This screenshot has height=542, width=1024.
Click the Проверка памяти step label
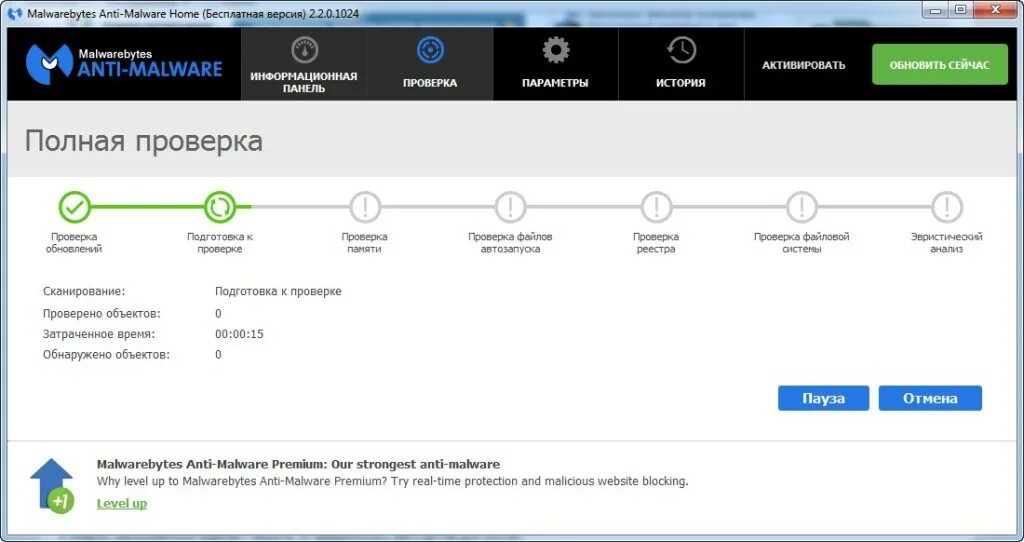[x=364, y=242]
